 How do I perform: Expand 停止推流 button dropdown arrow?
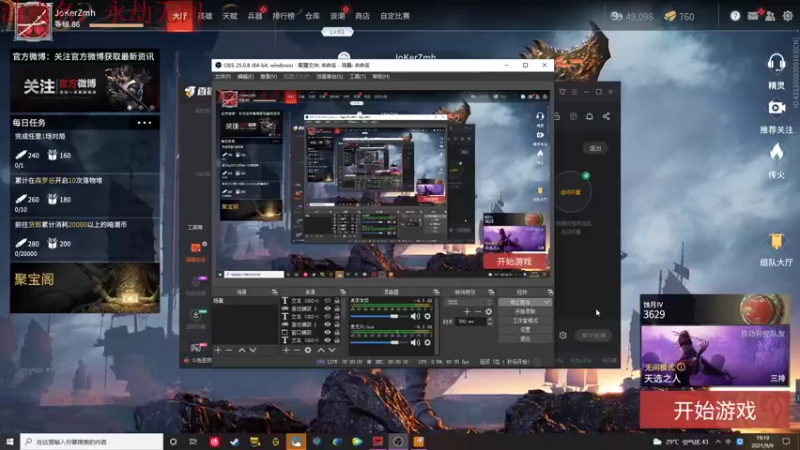[x=547, y=302]
